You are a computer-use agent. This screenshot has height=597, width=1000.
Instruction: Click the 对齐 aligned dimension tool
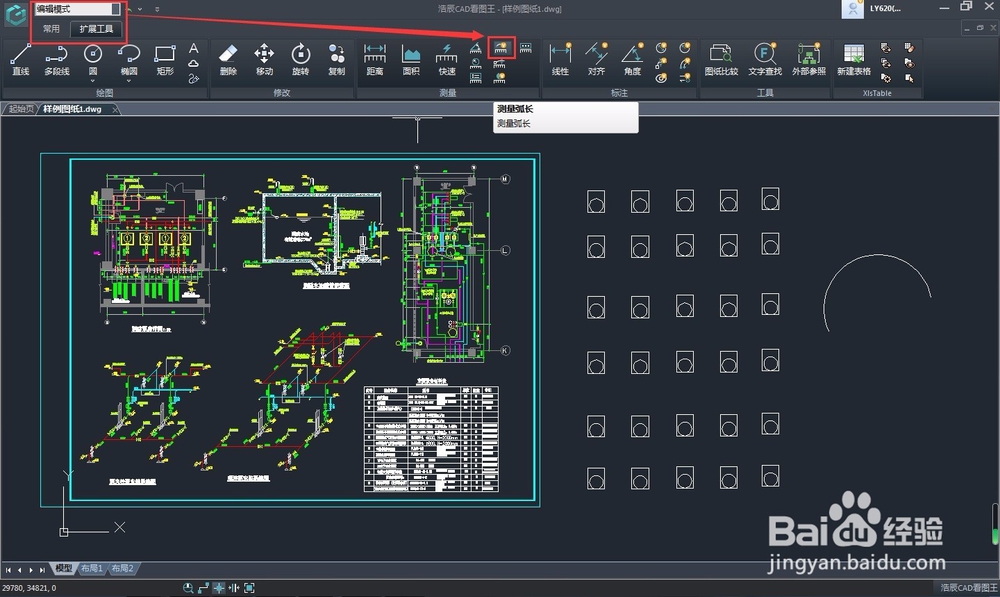coord(596,60)
